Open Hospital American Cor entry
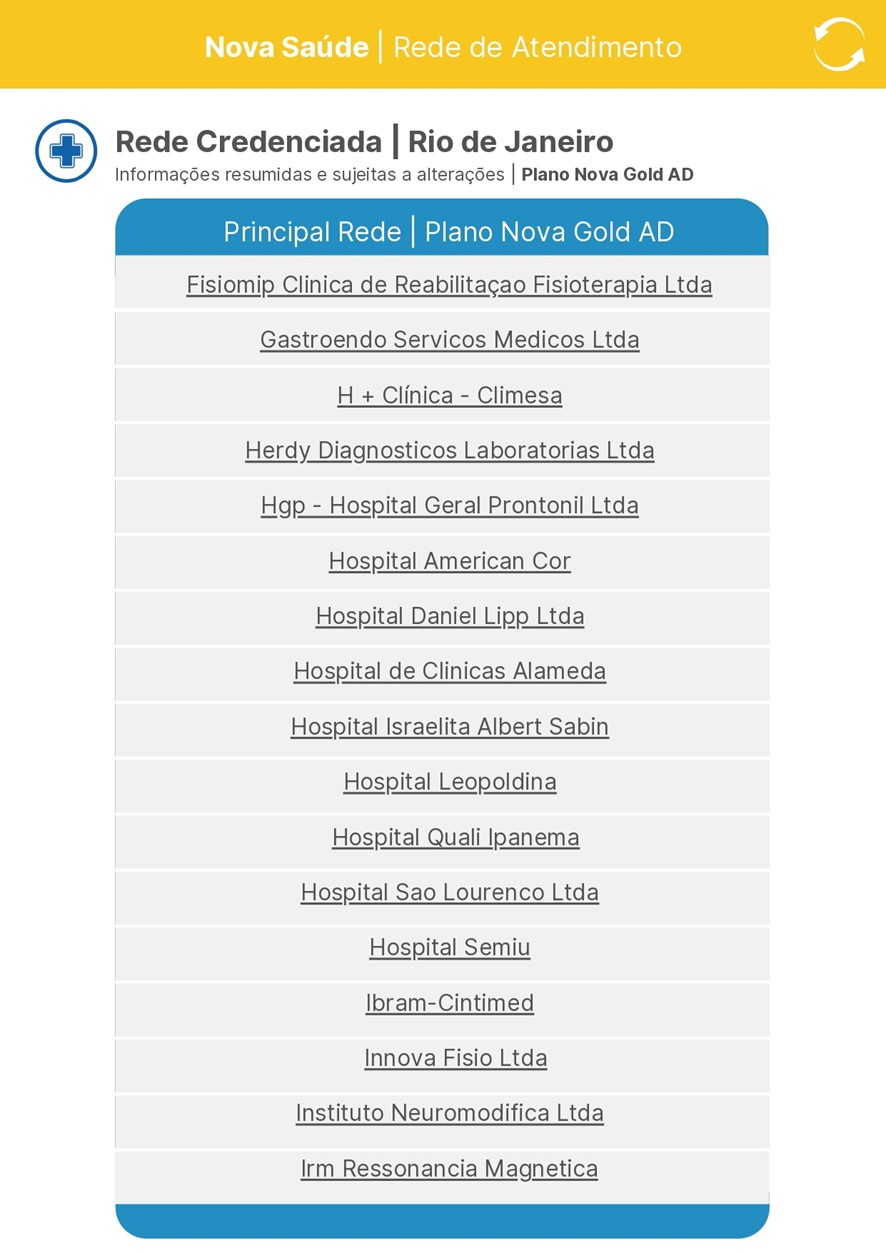This screenshot has height=1253, width=886. [x=449, y=562]
